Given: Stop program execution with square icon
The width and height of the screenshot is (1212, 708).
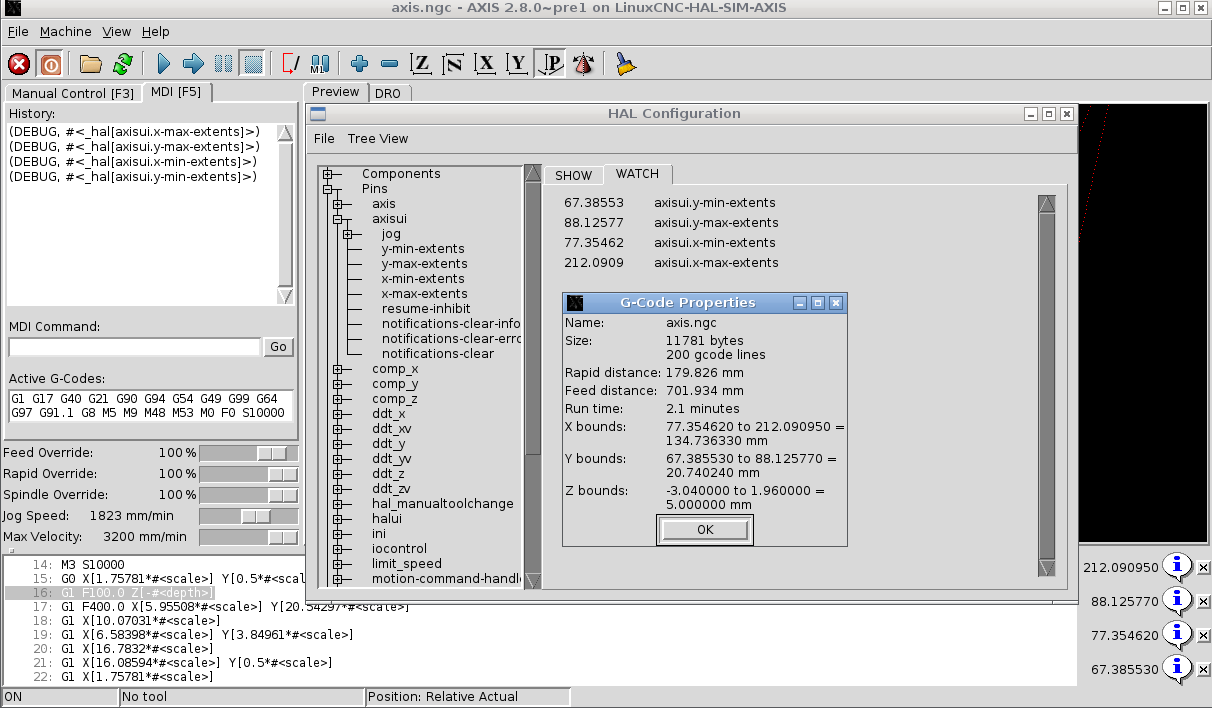Looking at the screenshot, I should coord(253,64).
